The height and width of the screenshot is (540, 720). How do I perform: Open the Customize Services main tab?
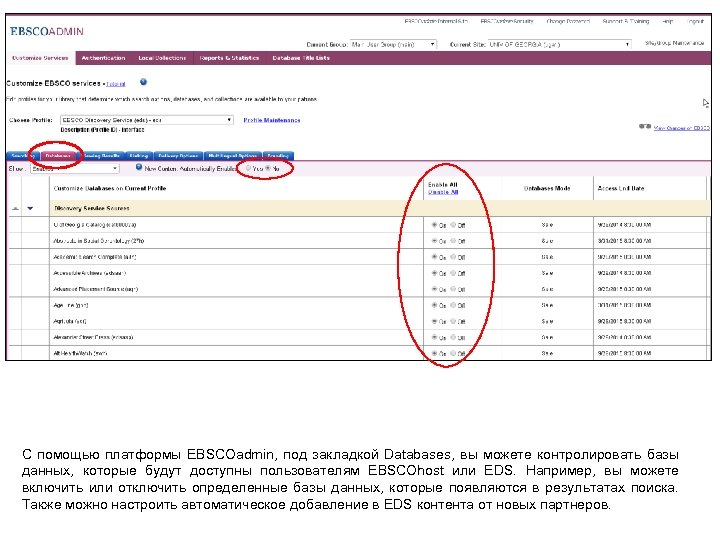(40, 58)
